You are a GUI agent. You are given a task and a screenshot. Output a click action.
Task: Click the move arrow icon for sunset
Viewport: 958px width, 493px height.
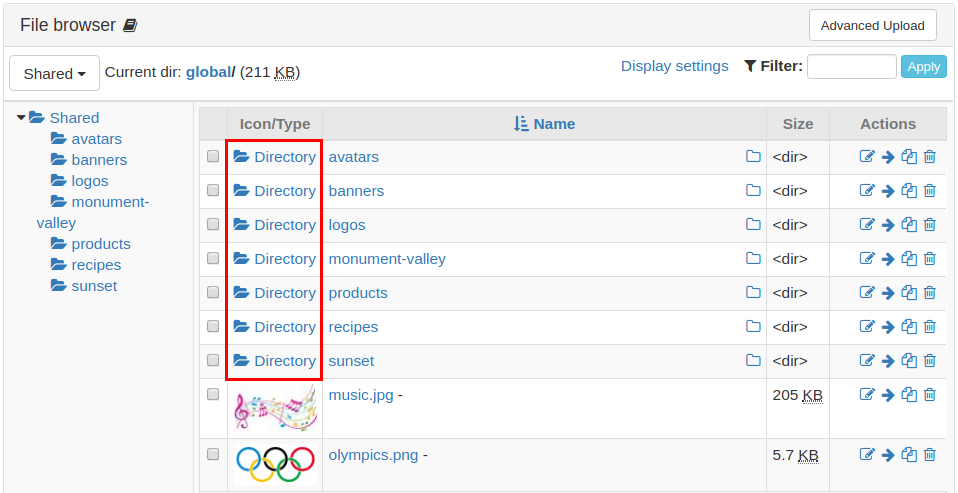coord(888,361)
